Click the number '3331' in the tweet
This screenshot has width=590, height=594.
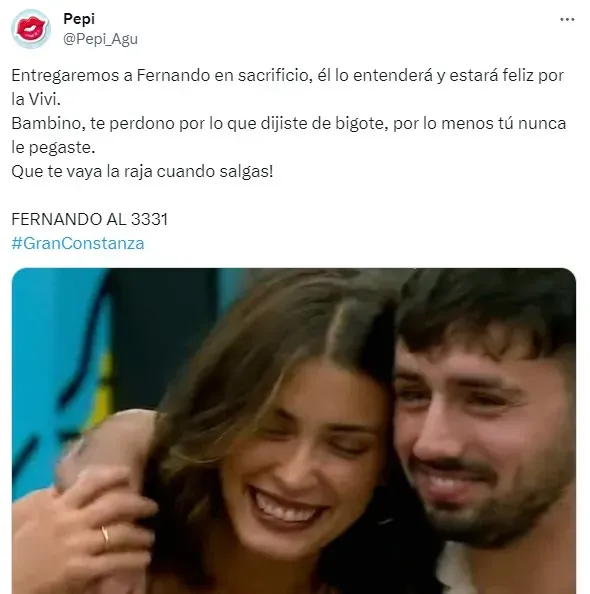tap(149, 219)
